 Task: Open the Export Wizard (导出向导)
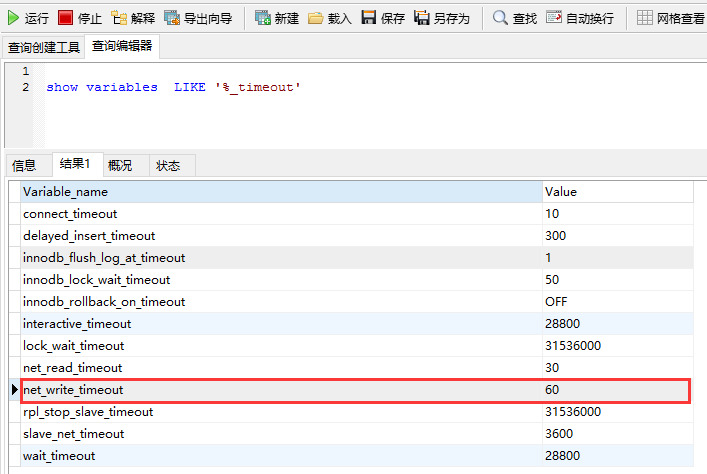[x=172, y=17]
